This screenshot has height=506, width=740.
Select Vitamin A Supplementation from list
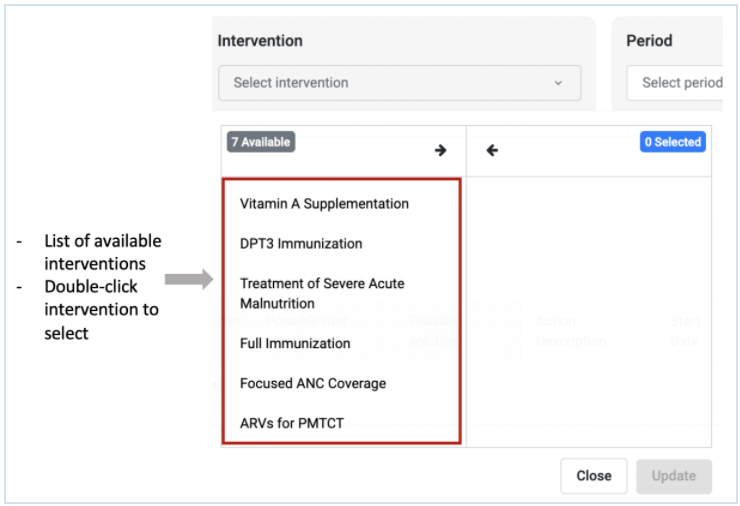[324, 203]
